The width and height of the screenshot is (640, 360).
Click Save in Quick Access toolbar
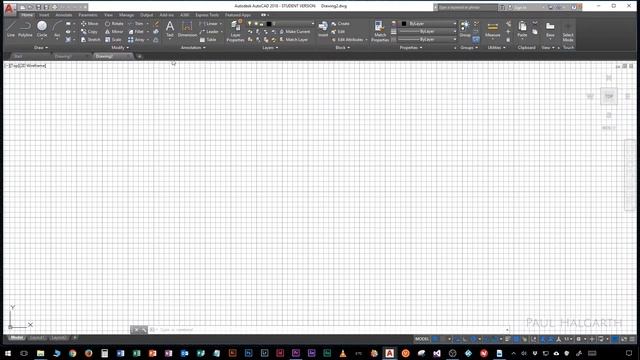(x=38, y=7)
